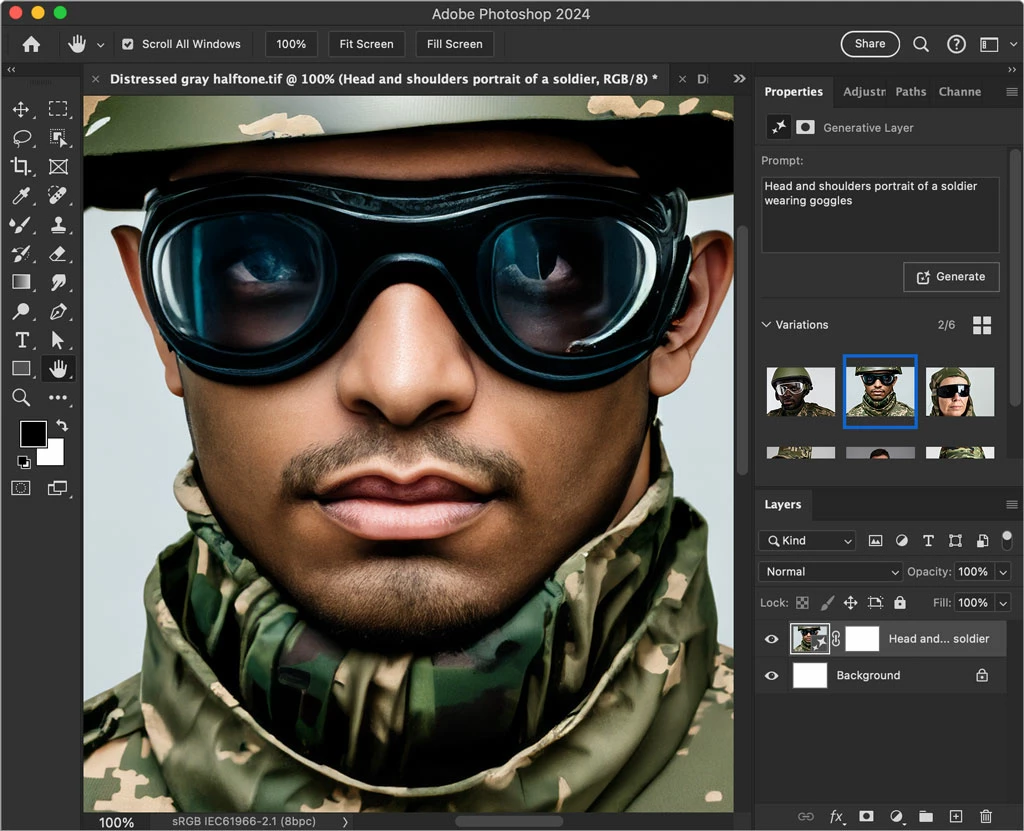
Task: Open the Normal blend mode dropdown
Action: coord(831,572)
